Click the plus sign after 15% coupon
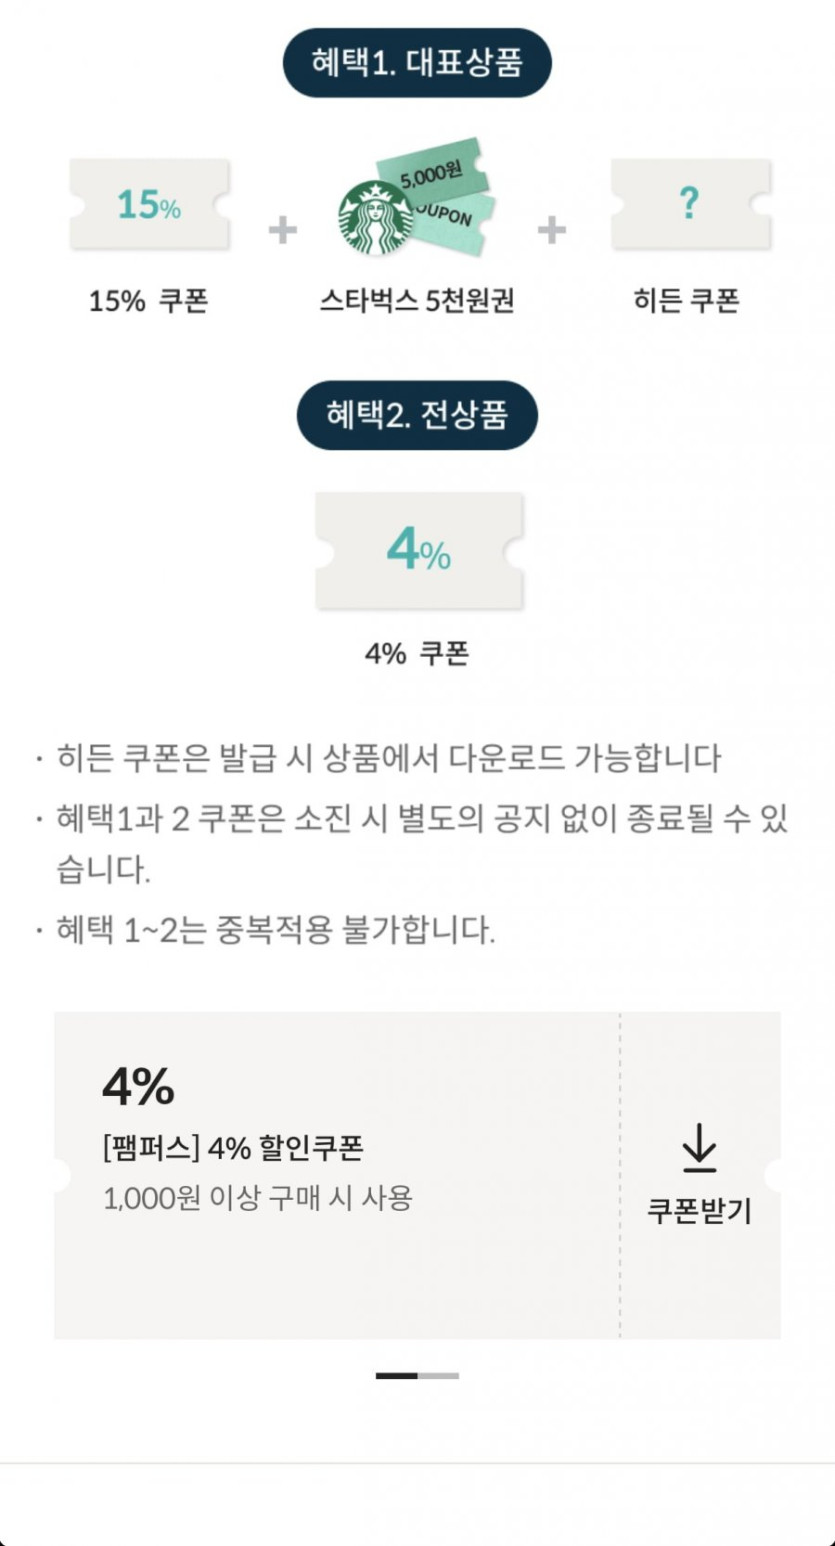 pyautogui.click(x=283, y=231)
